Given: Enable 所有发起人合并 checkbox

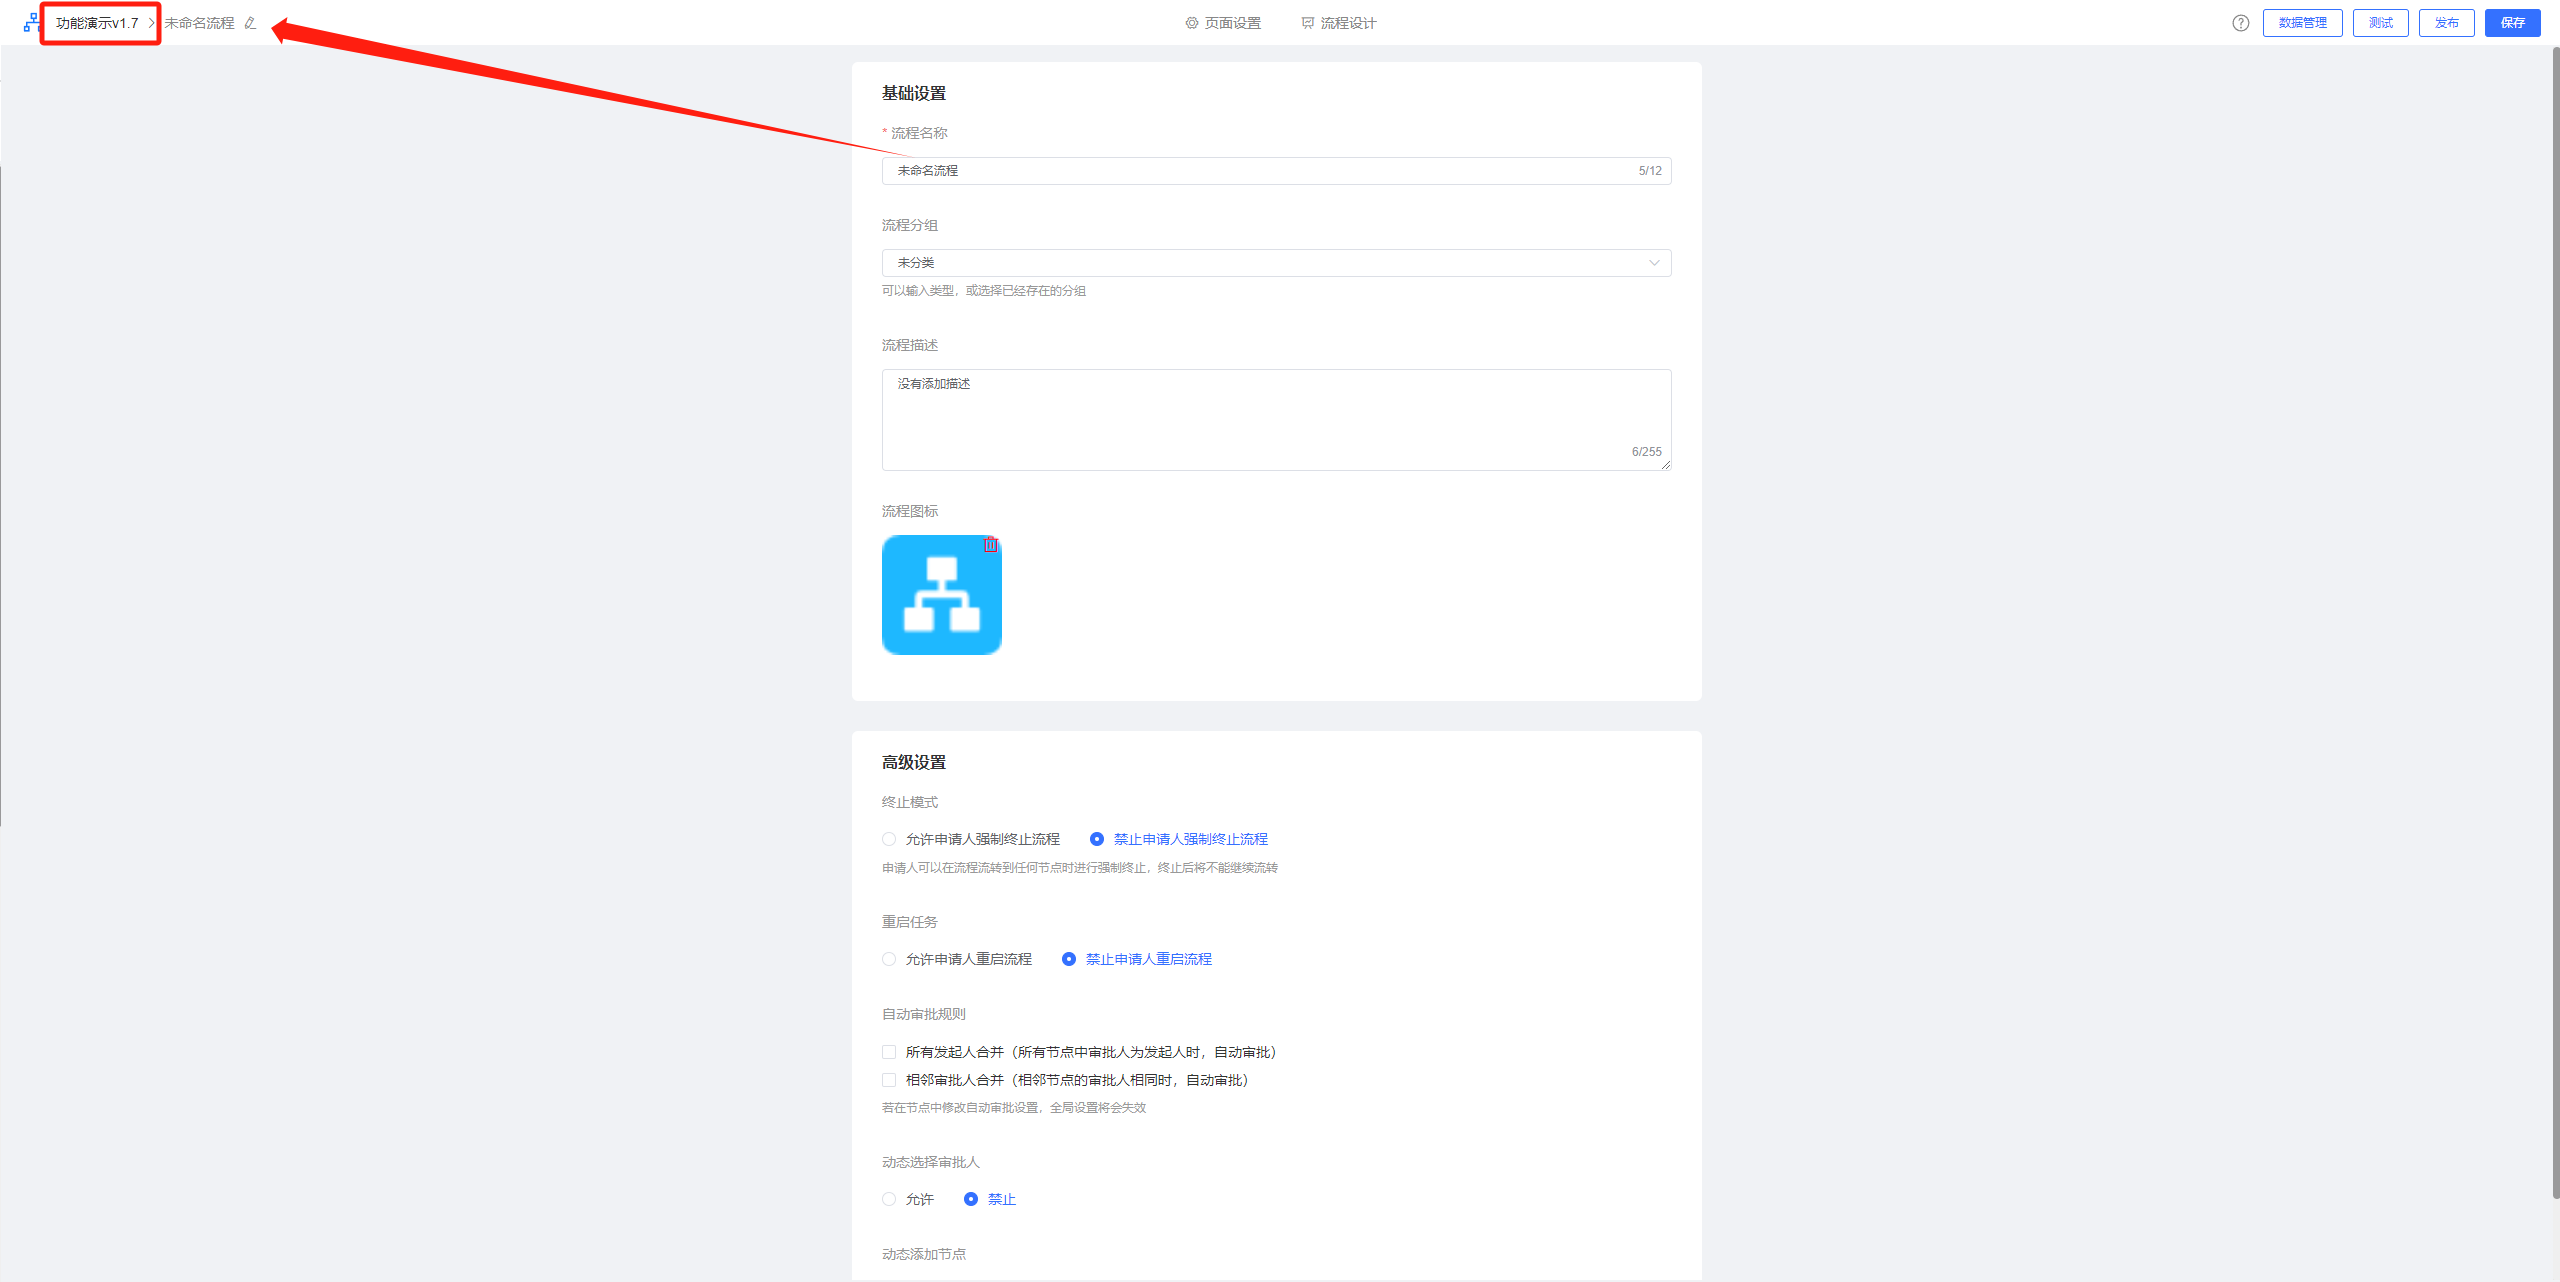Looking at the screenshot, I should coord(889,1052).
